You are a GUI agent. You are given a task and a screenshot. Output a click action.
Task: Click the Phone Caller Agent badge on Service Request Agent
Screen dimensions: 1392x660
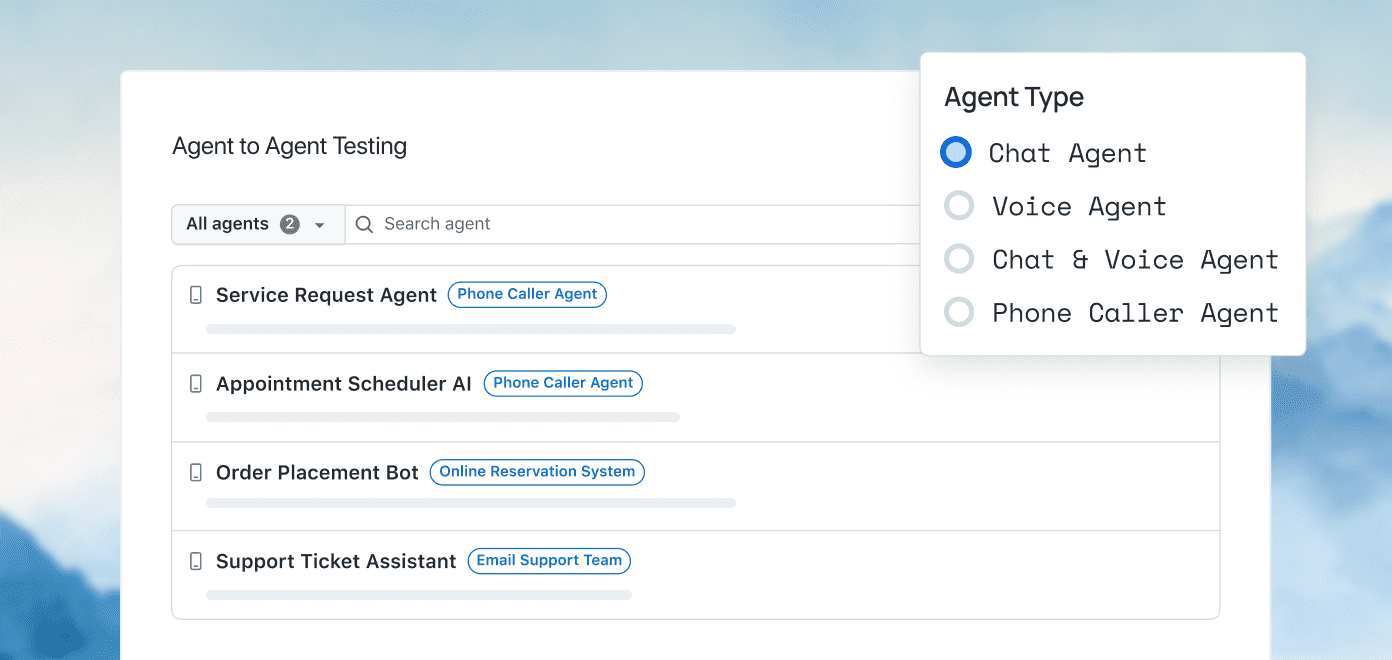[527, 294]
